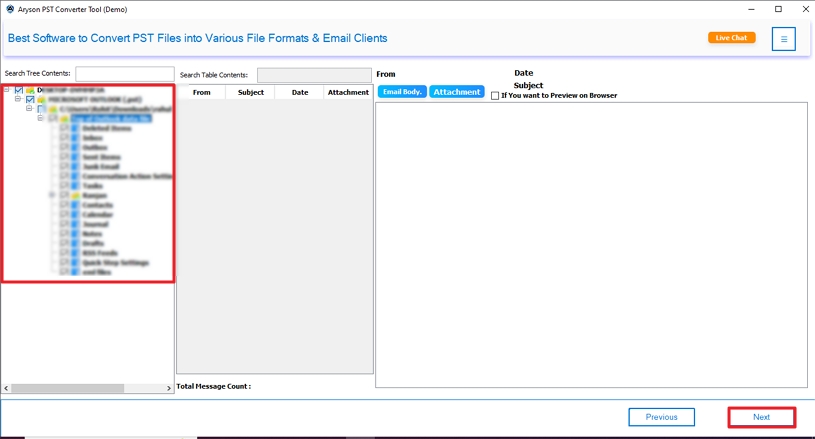Viewport: 815px width, 439px height.
Task: Expand the Ranjan folder node
Action: tap(52, 195)
